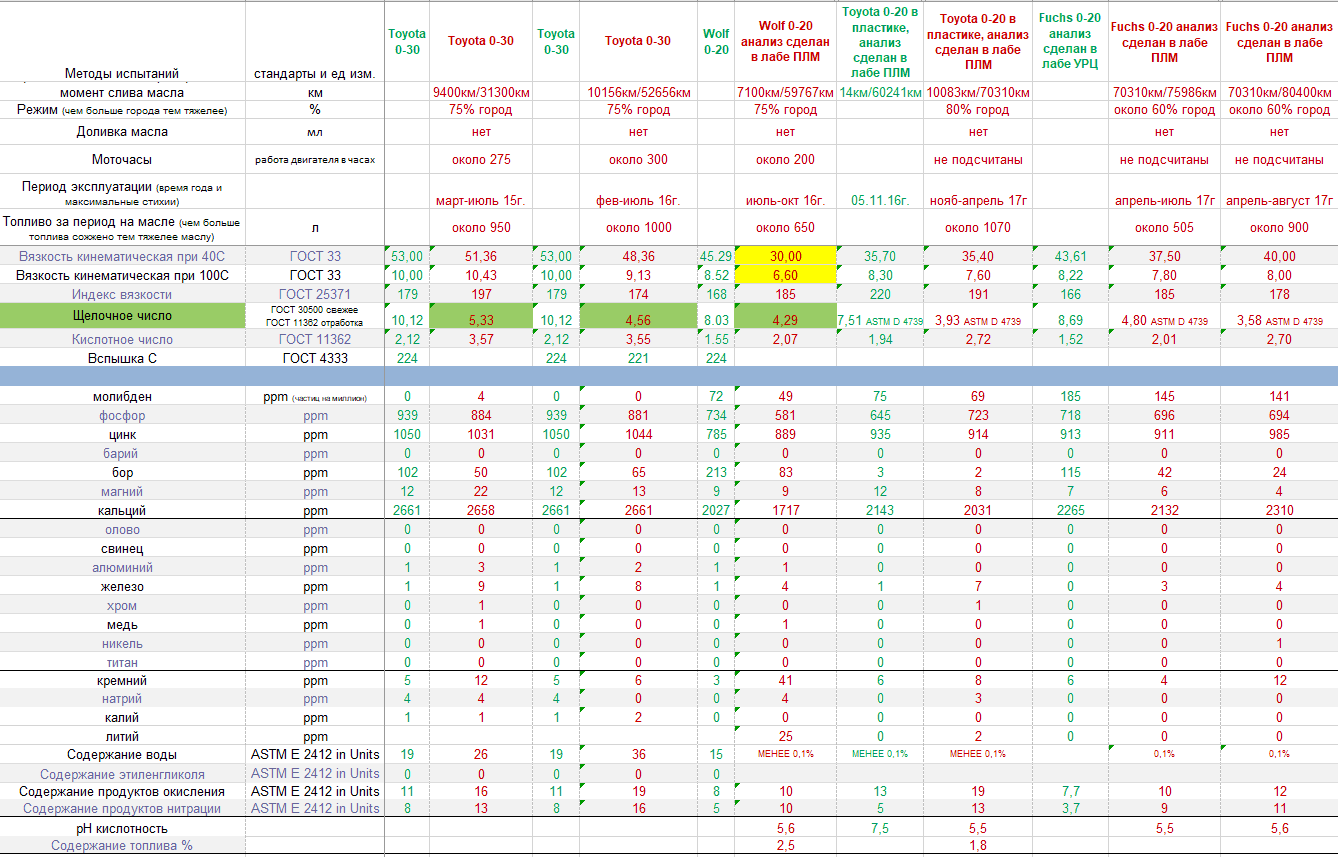Select the cell '10156км/52656км'
Image resolution: width=1338 pixels, height=857 pixels.
point(638,92)
